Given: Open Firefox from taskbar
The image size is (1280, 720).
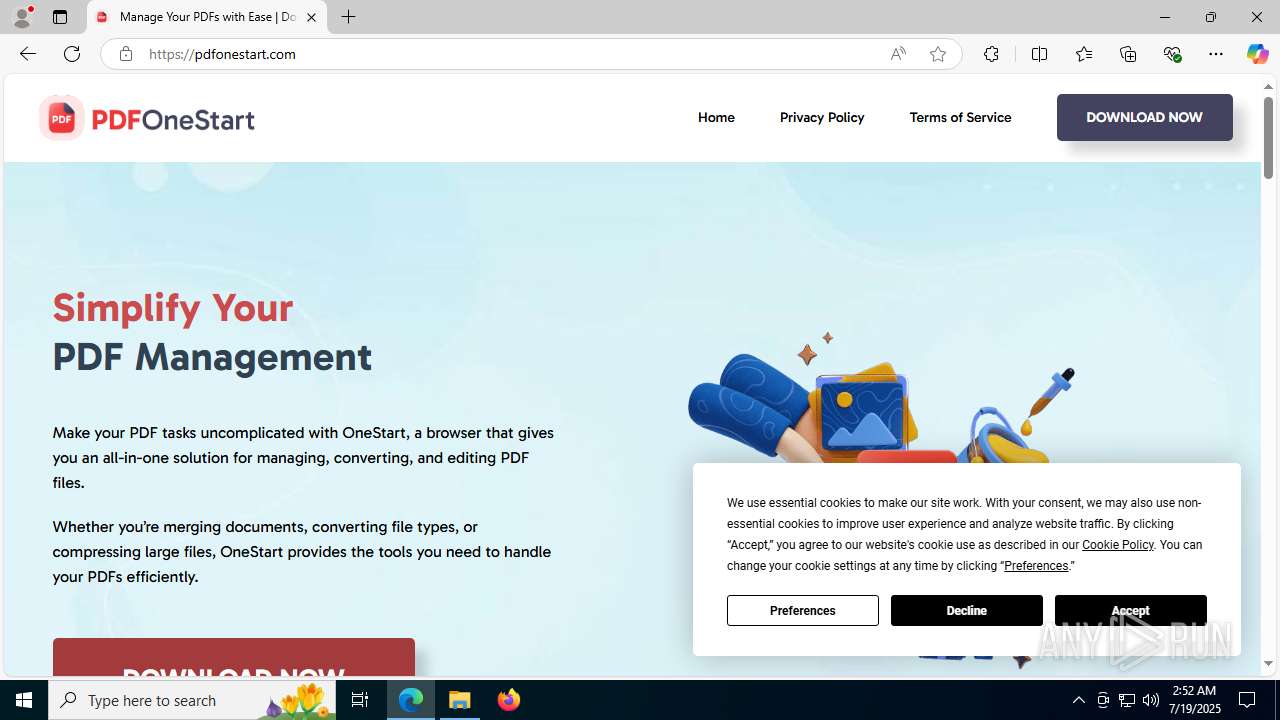Looking at the screenshot, I should [509, 700].
